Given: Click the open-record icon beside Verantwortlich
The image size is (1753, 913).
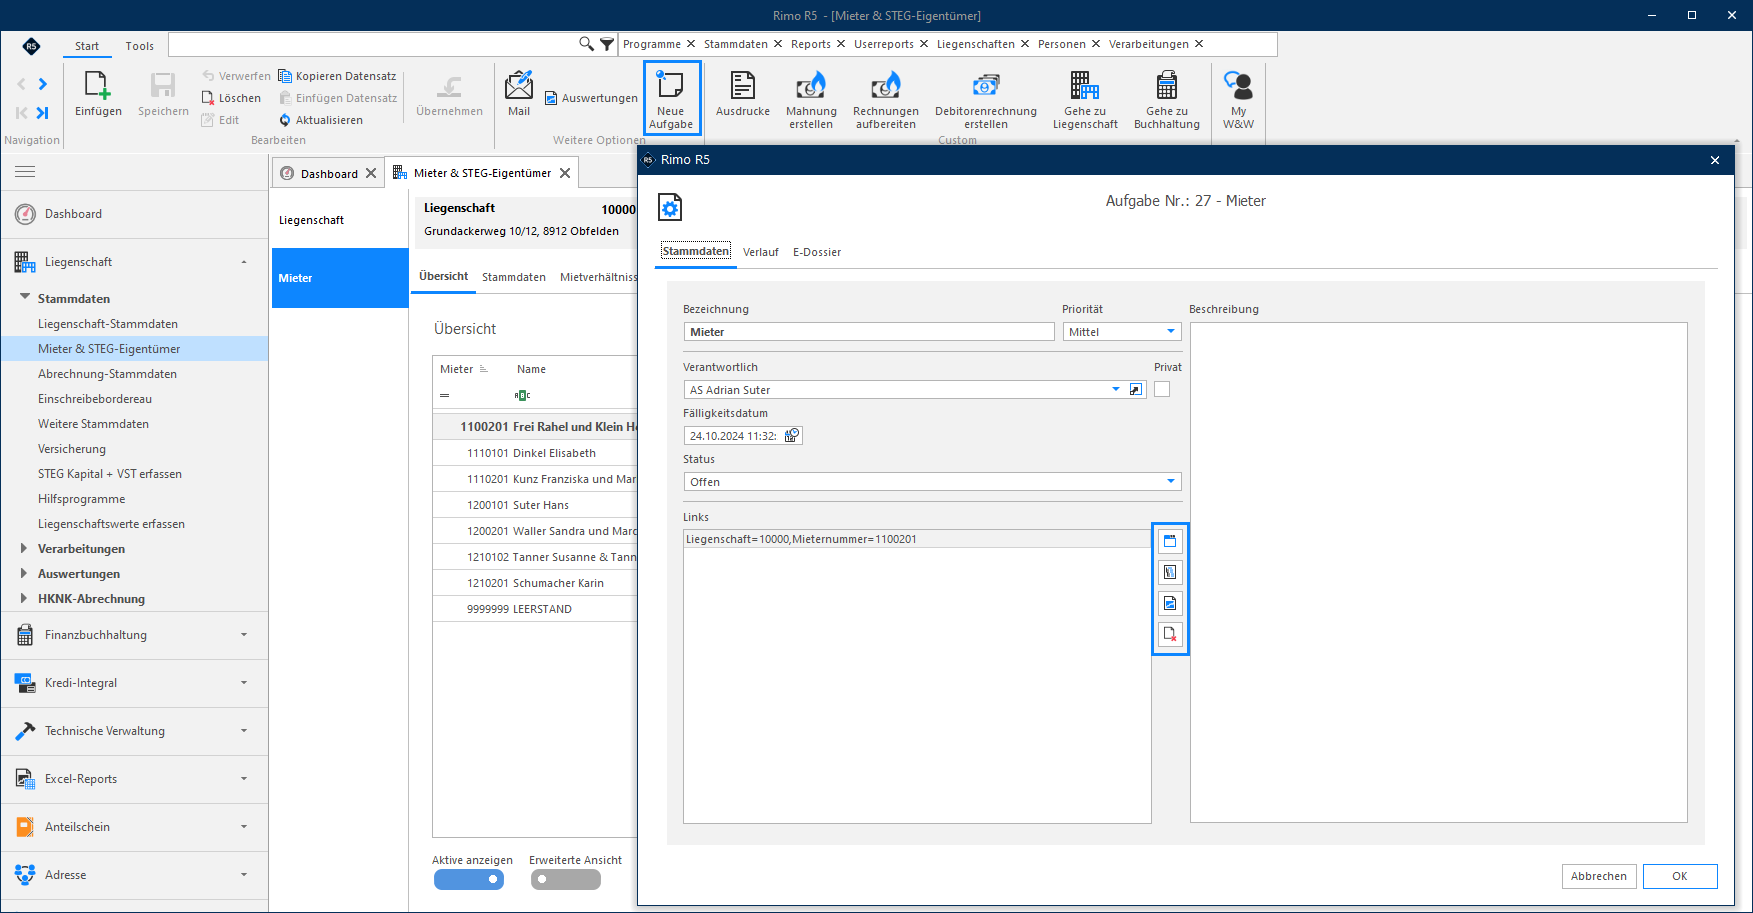Looking at the screenshot, I should tap(1136, 389).
